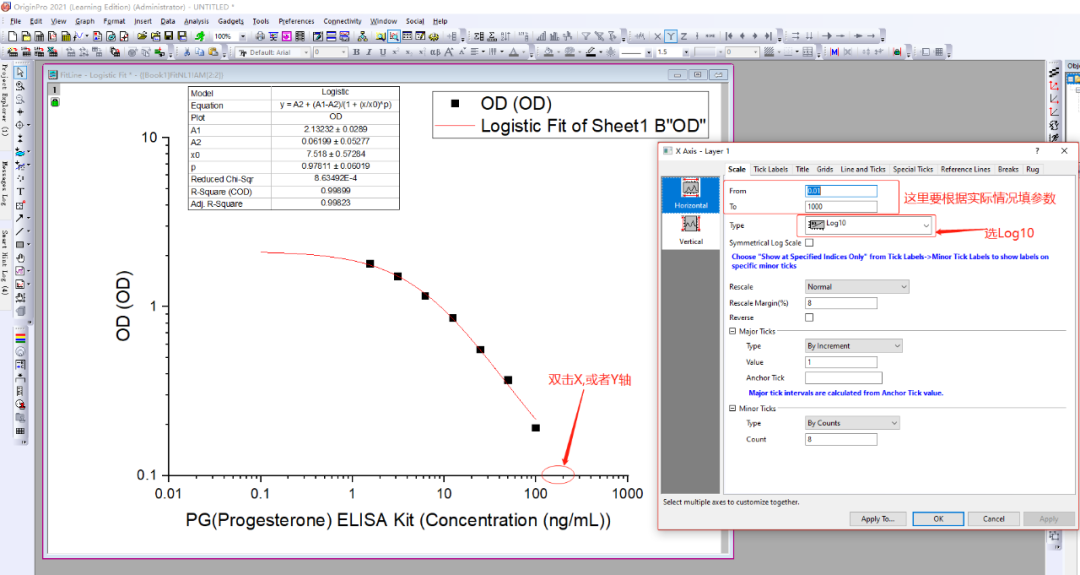Enable the Symmetrical Log Scale checkbox

809,243
